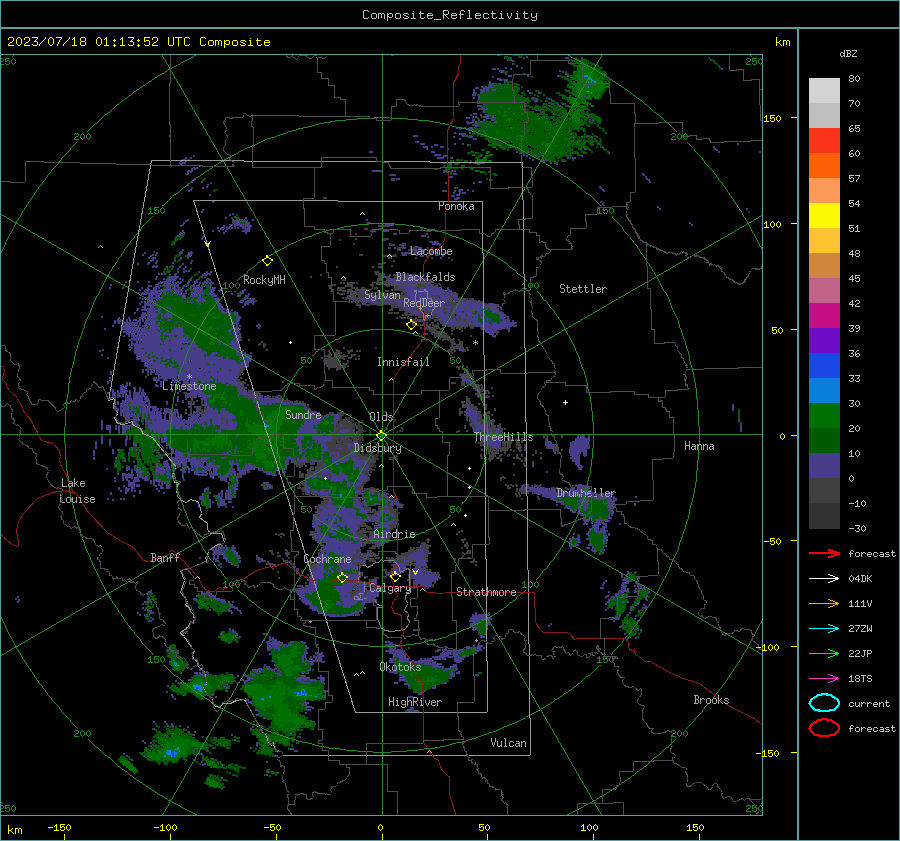
Task: Click the Airdrie city label
Action: click(x=394, y=534)
